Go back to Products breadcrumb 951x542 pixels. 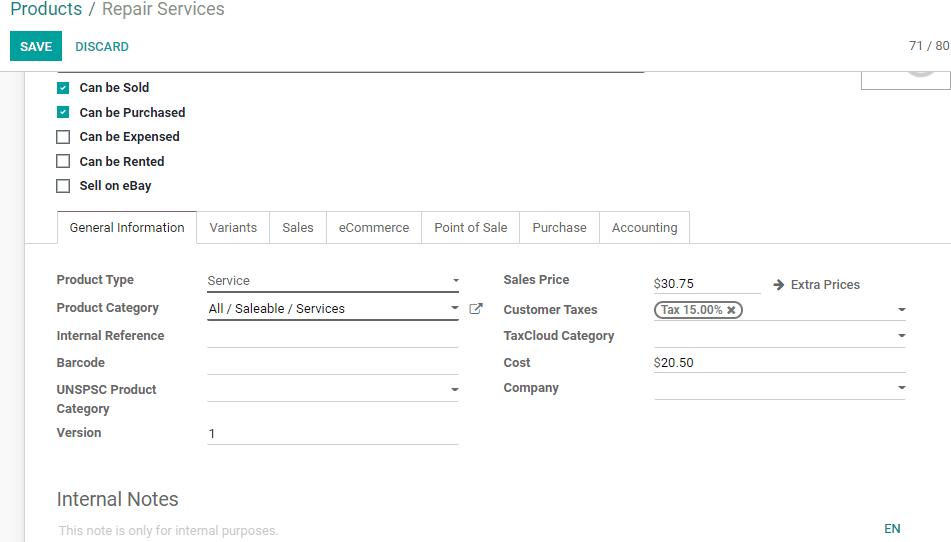click(46, 9)
